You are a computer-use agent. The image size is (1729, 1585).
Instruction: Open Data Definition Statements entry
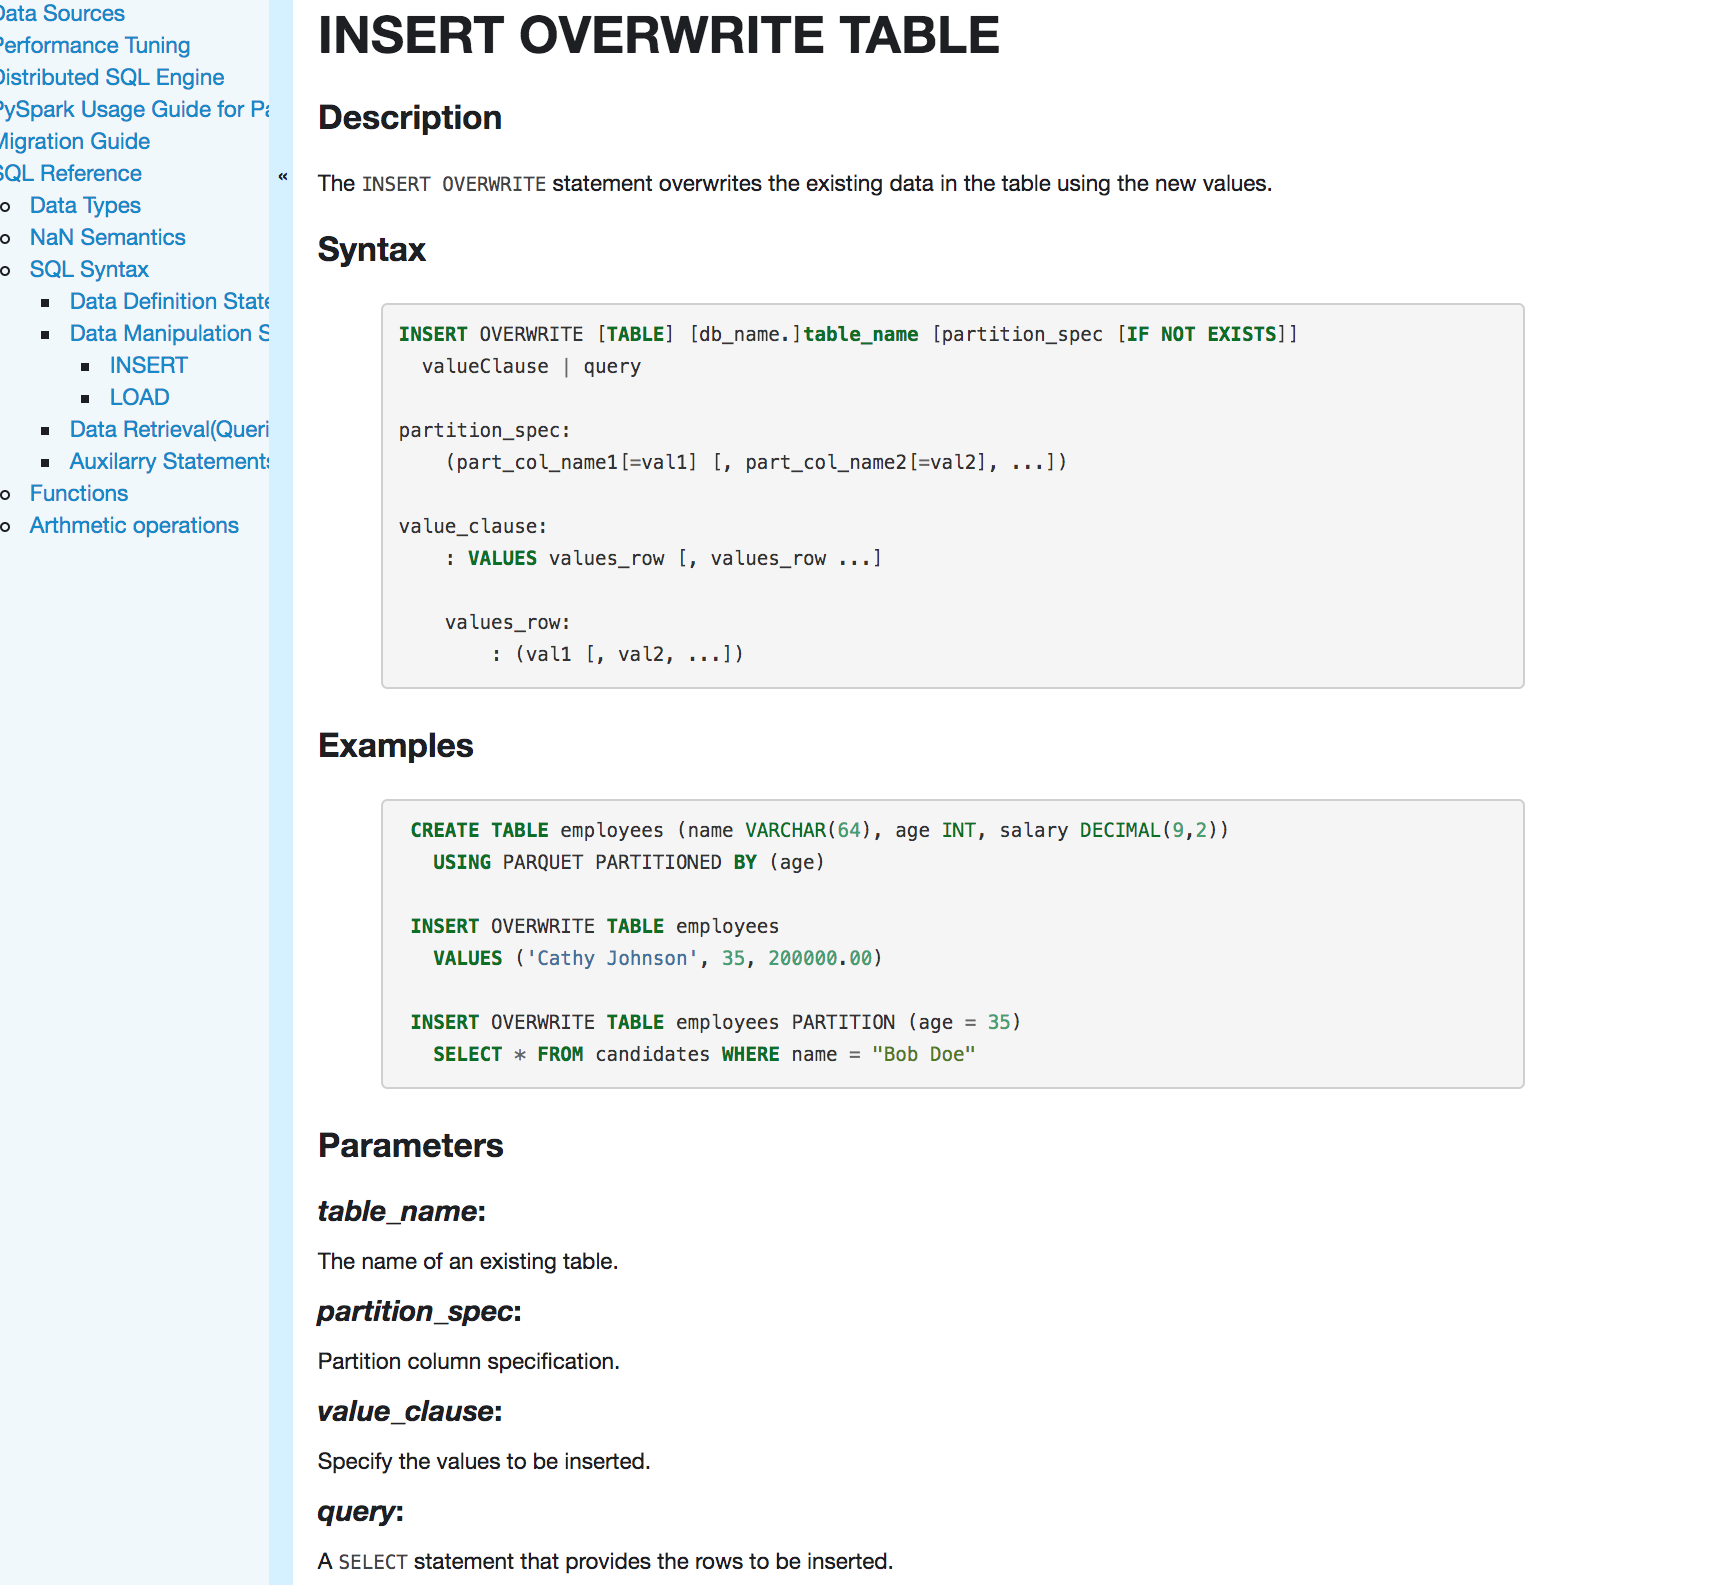point(169,301)
